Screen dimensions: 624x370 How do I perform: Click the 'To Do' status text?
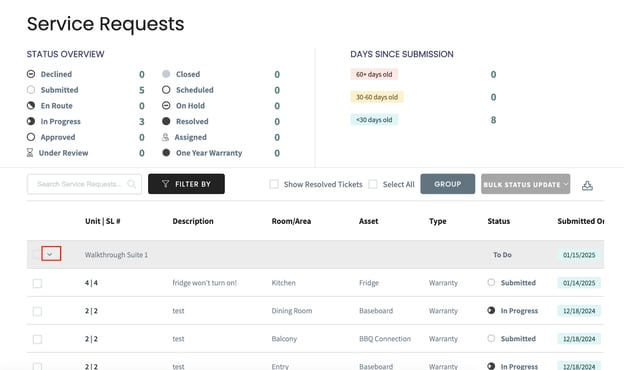click(x=502, y=255)
